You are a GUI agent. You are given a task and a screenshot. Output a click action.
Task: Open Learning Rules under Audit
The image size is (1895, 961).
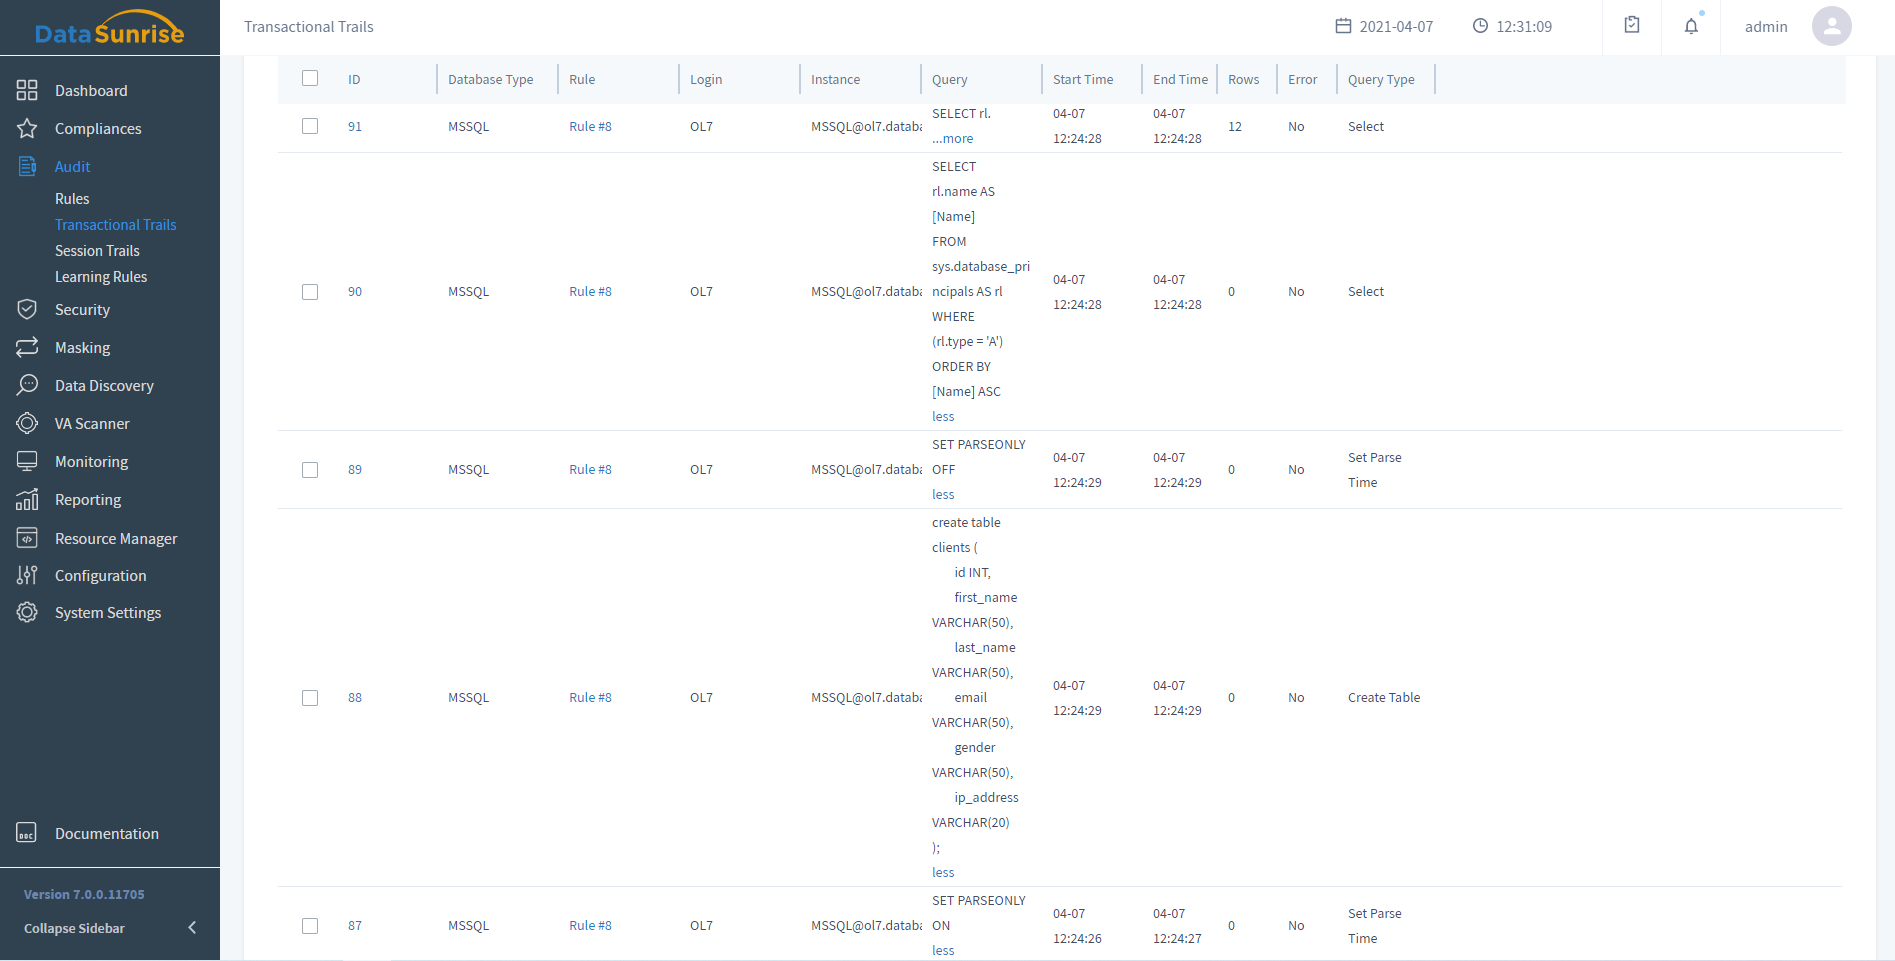tap(101, 277)
